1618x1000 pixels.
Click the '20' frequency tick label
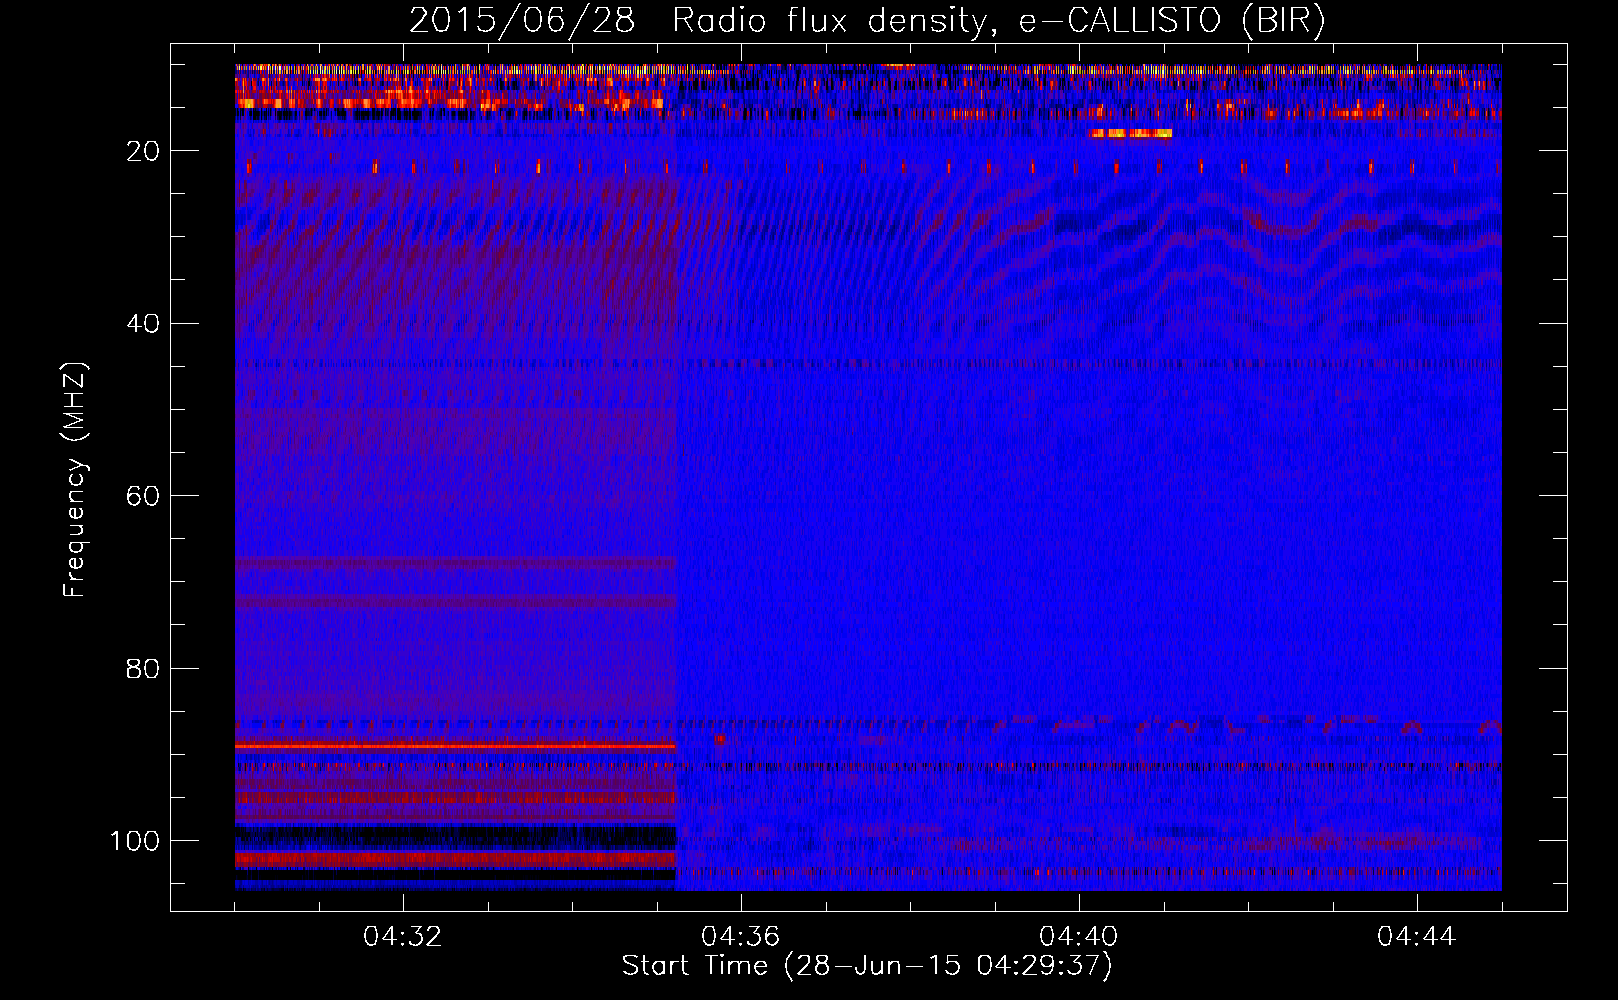click(x=143, y=151)
